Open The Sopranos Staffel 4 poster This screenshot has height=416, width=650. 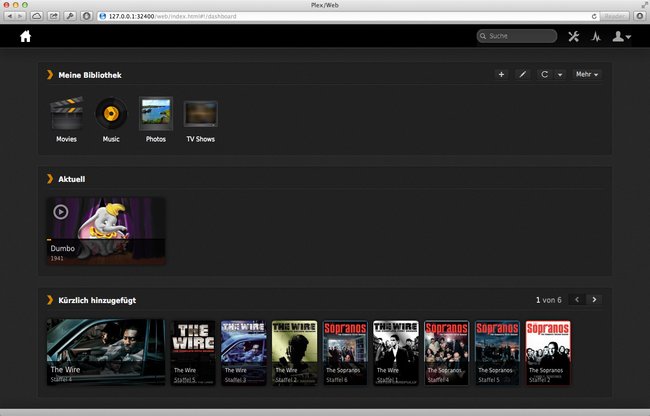[x=446, y=353]
